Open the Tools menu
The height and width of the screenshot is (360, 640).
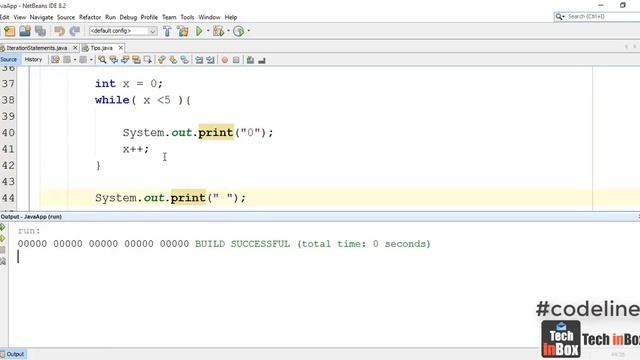tap(187, 17)
